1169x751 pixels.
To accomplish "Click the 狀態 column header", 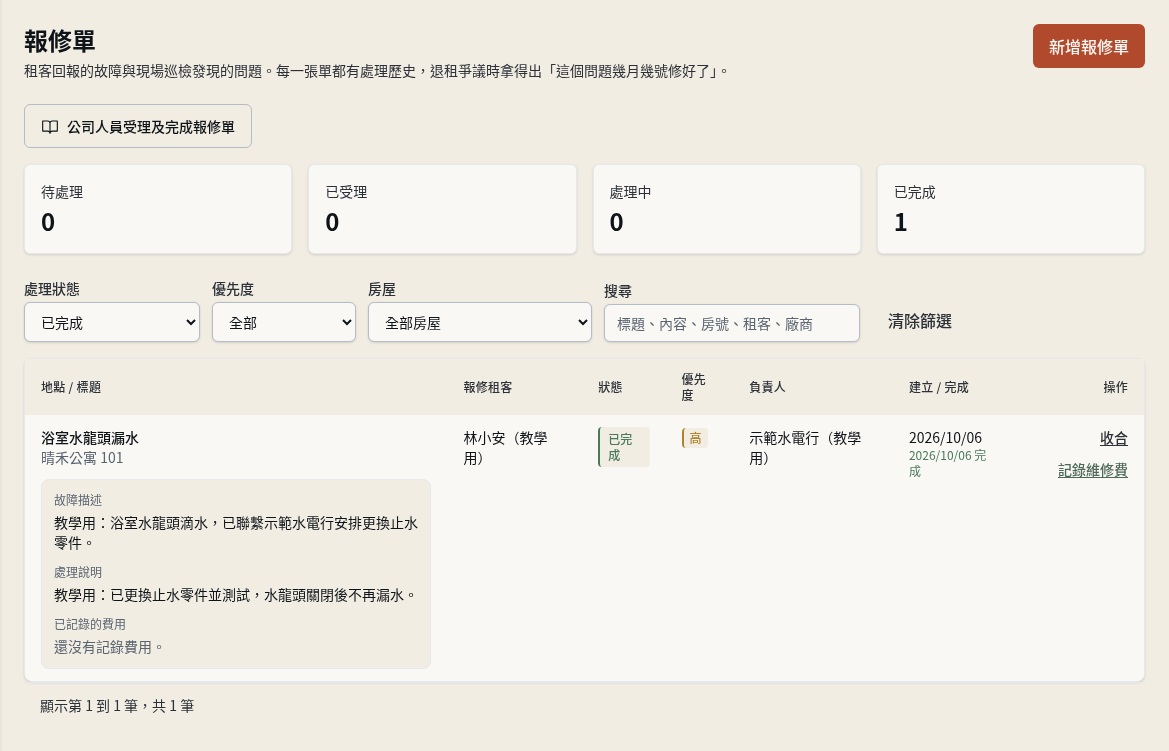I will click(610, 387).
